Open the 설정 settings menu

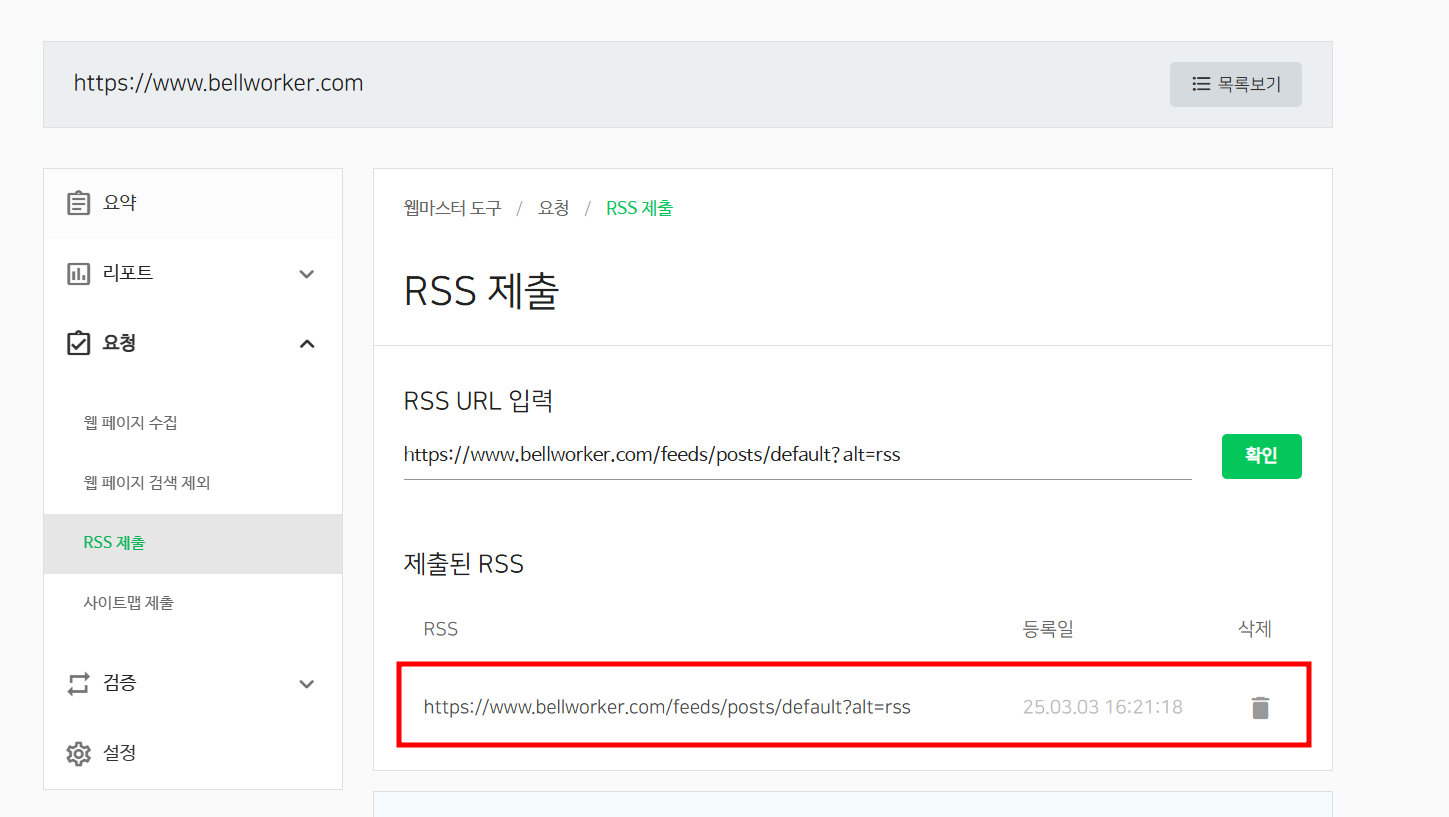point(193,753)
